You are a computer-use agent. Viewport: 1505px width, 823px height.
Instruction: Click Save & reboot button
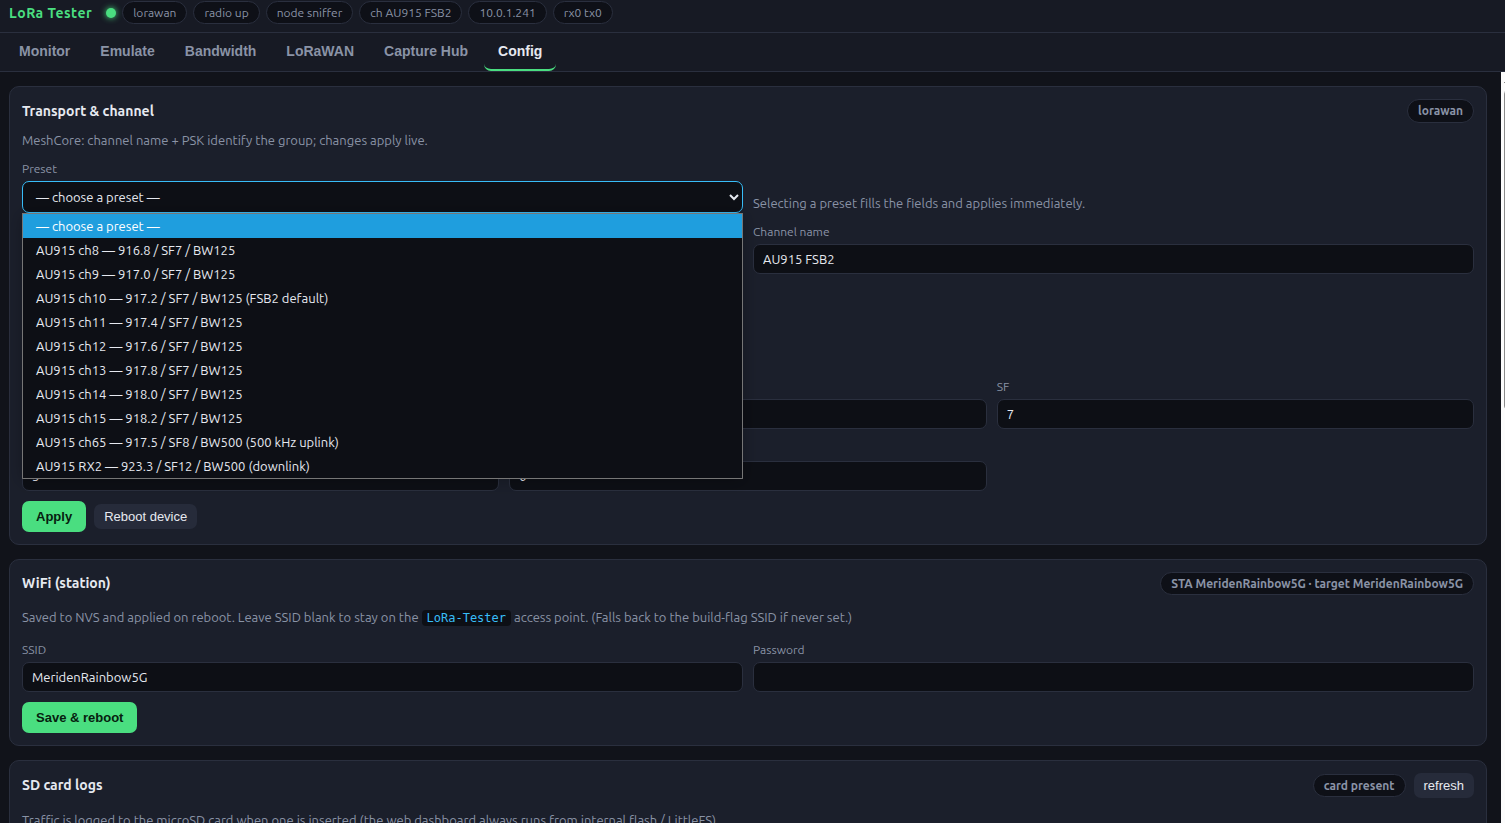79,718
